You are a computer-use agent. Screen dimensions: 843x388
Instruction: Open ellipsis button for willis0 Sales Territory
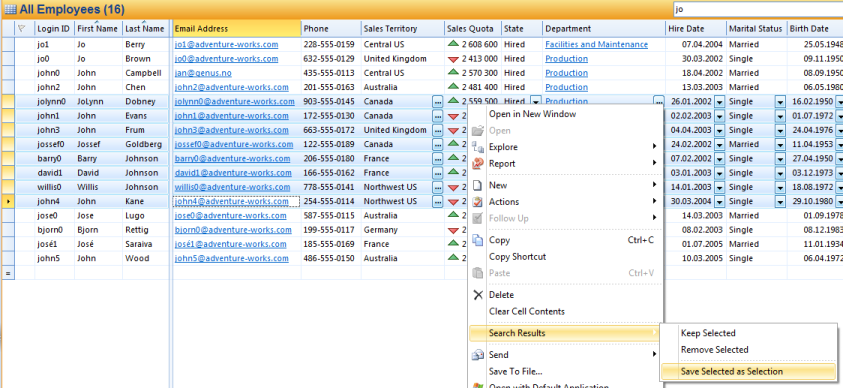tap(438, 187)
